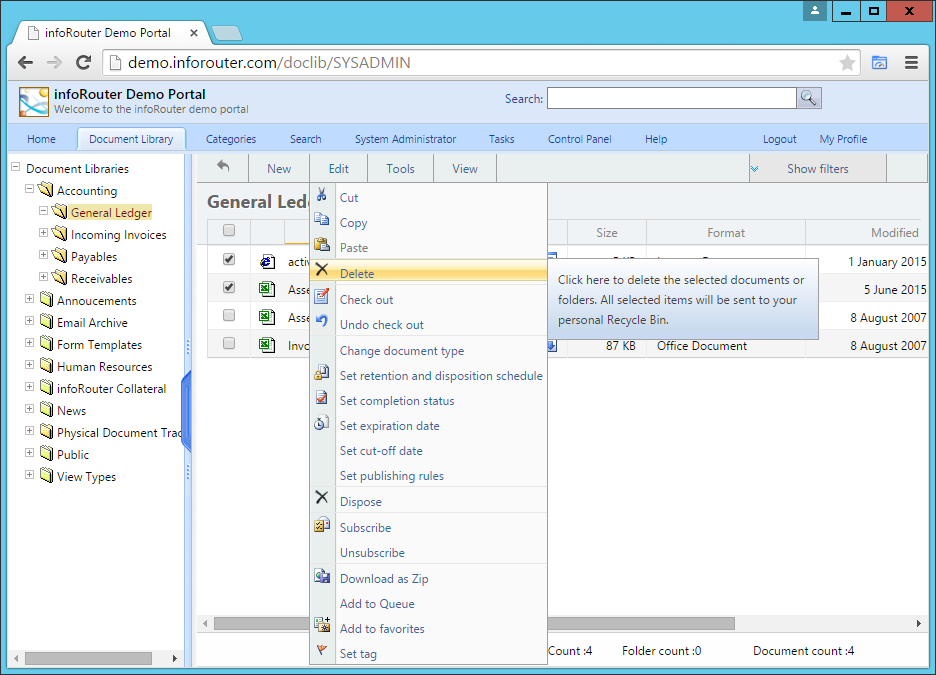Click the horizontal scrollbar of document list

click(475, 624)
